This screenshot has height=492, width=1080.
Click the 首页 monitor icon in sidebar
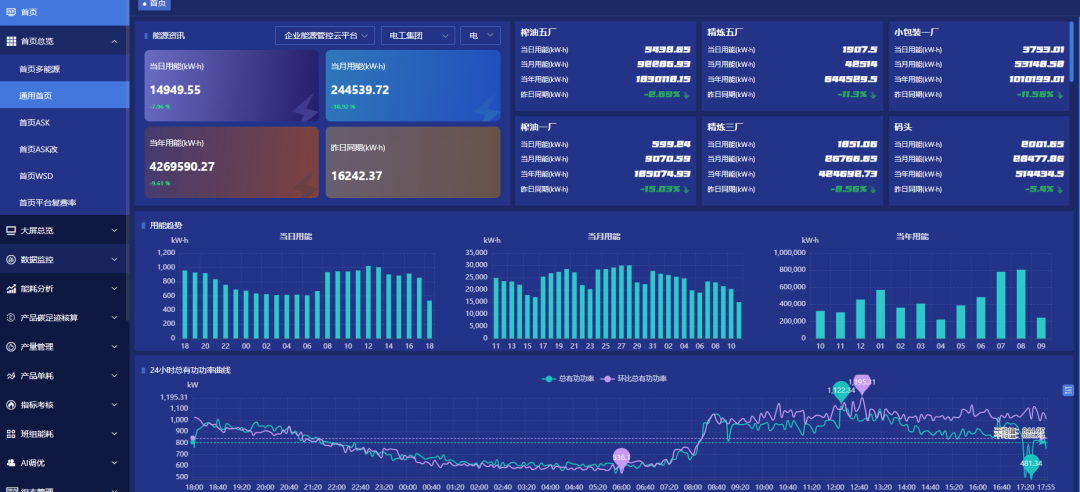(x=11, y=12)
